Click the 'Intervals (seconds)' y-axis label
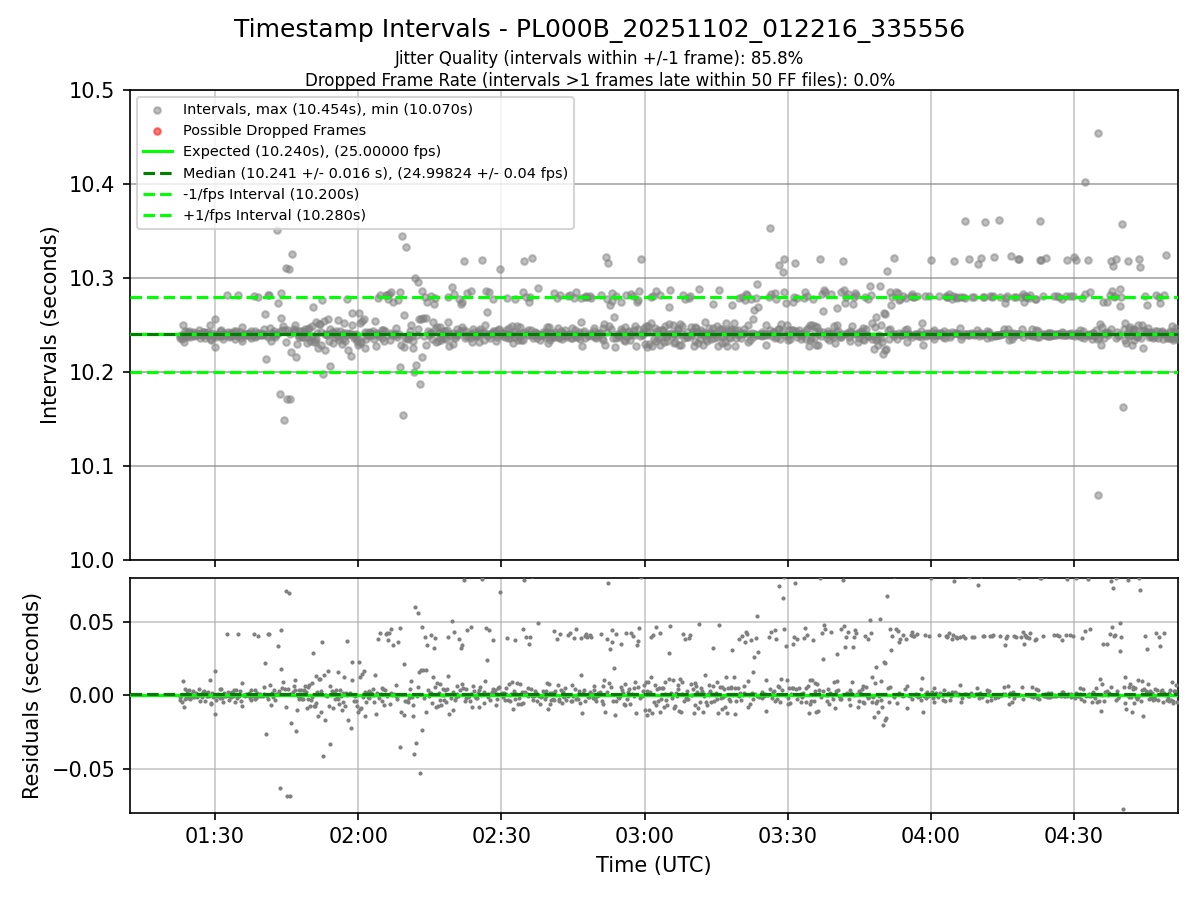The image size is (1200, 900). click(50, 325)
